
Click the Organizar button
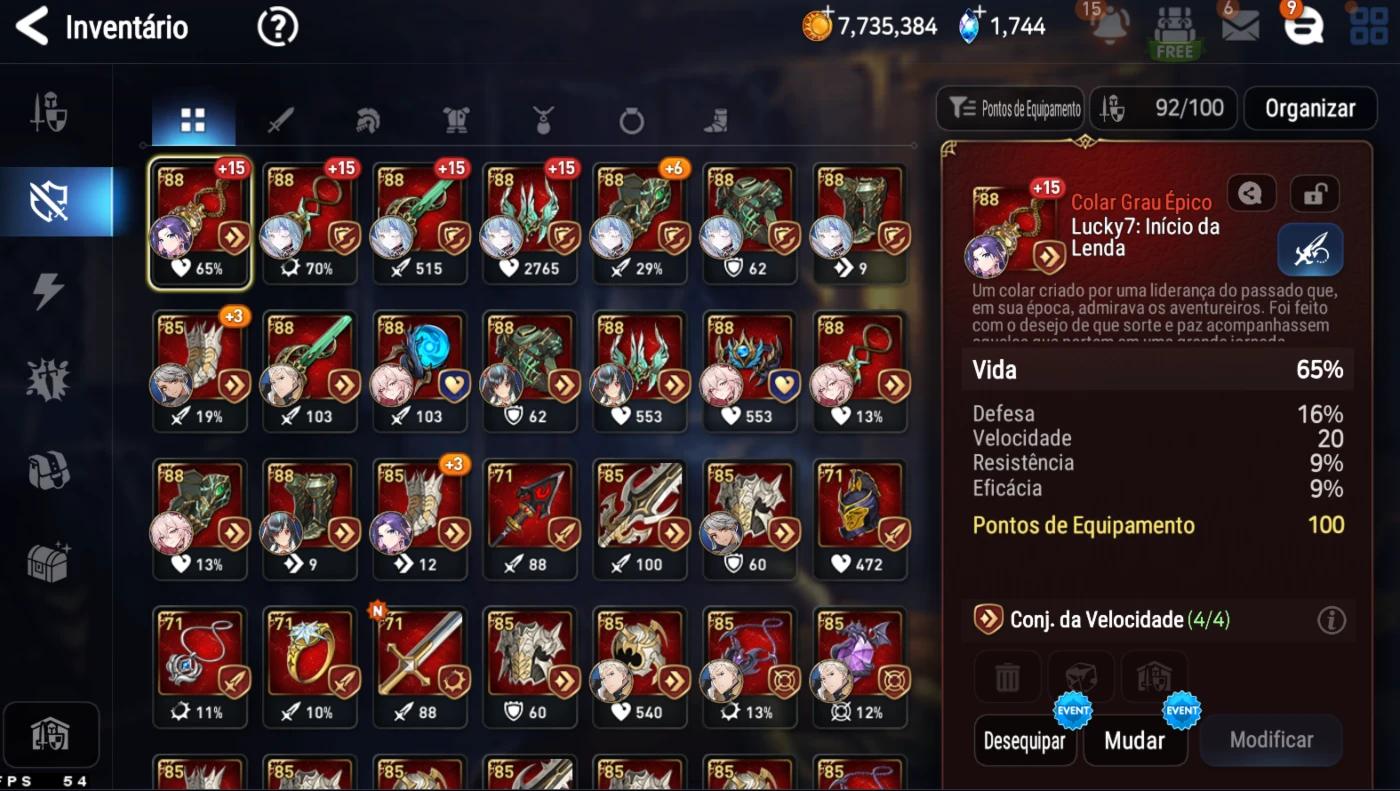tap(1310, 109)
